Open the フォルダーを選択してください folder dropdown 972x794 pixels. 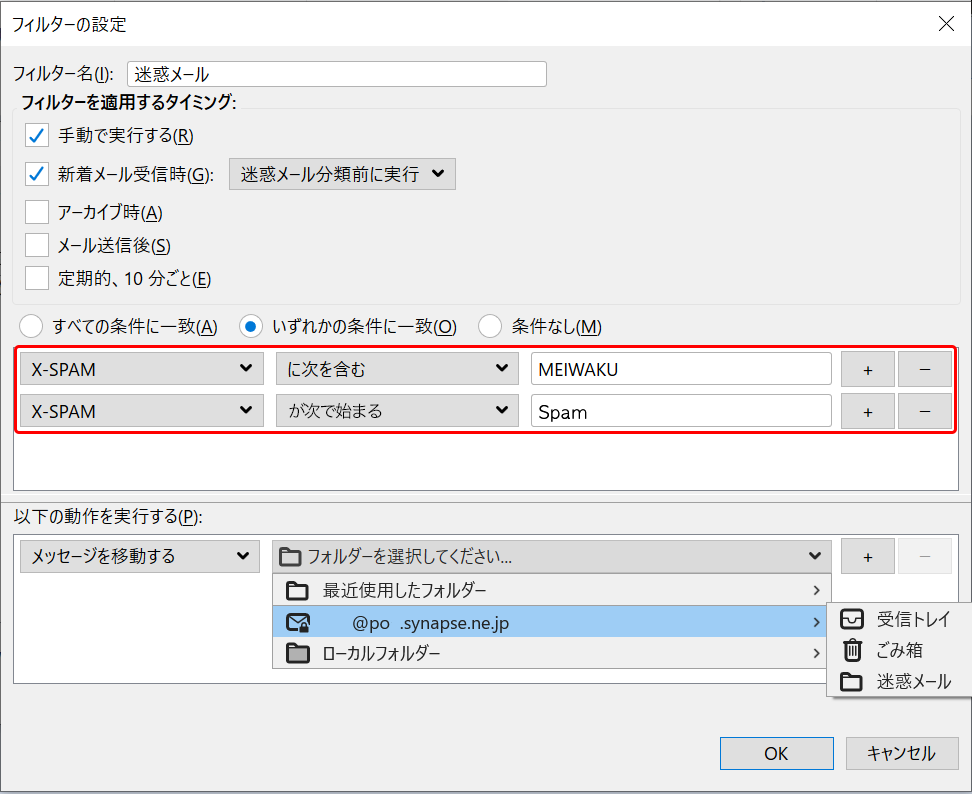click(552, 556)
